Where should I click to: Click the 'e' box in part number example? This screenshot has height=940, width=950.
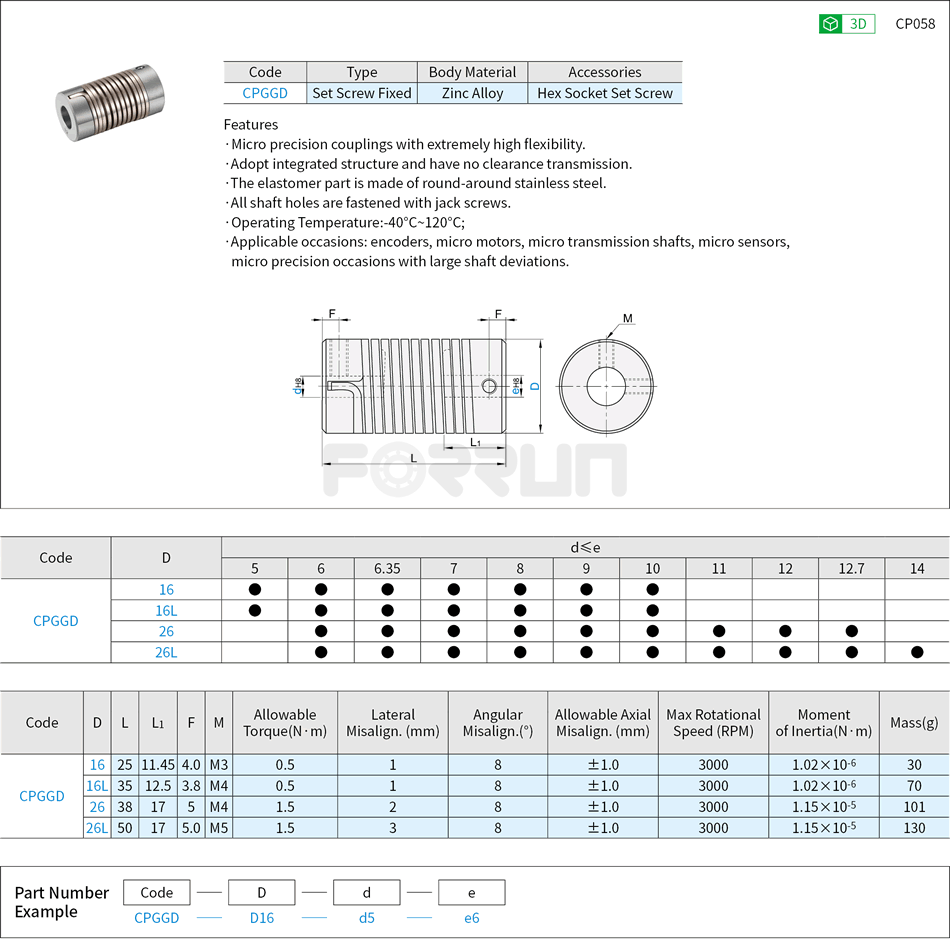471,893
